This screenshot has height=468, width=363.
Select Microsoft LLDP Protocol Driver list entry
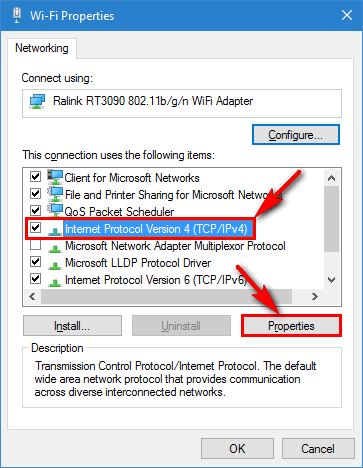[x=138, y=263]
